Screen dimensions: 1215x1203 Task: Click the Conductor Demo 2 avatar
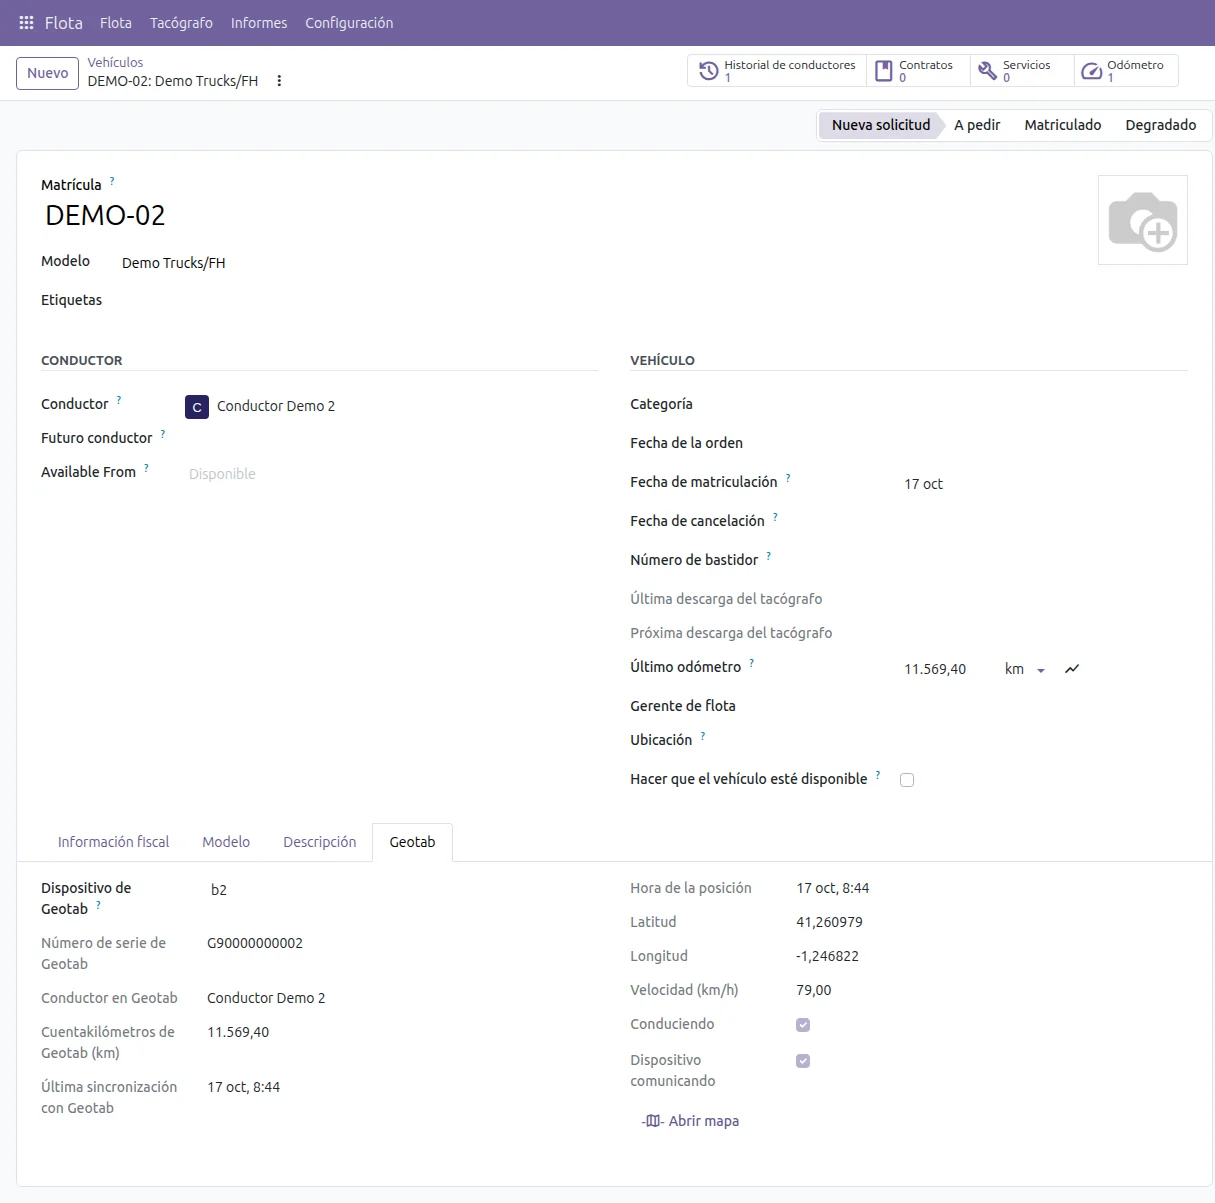[197, 407]
